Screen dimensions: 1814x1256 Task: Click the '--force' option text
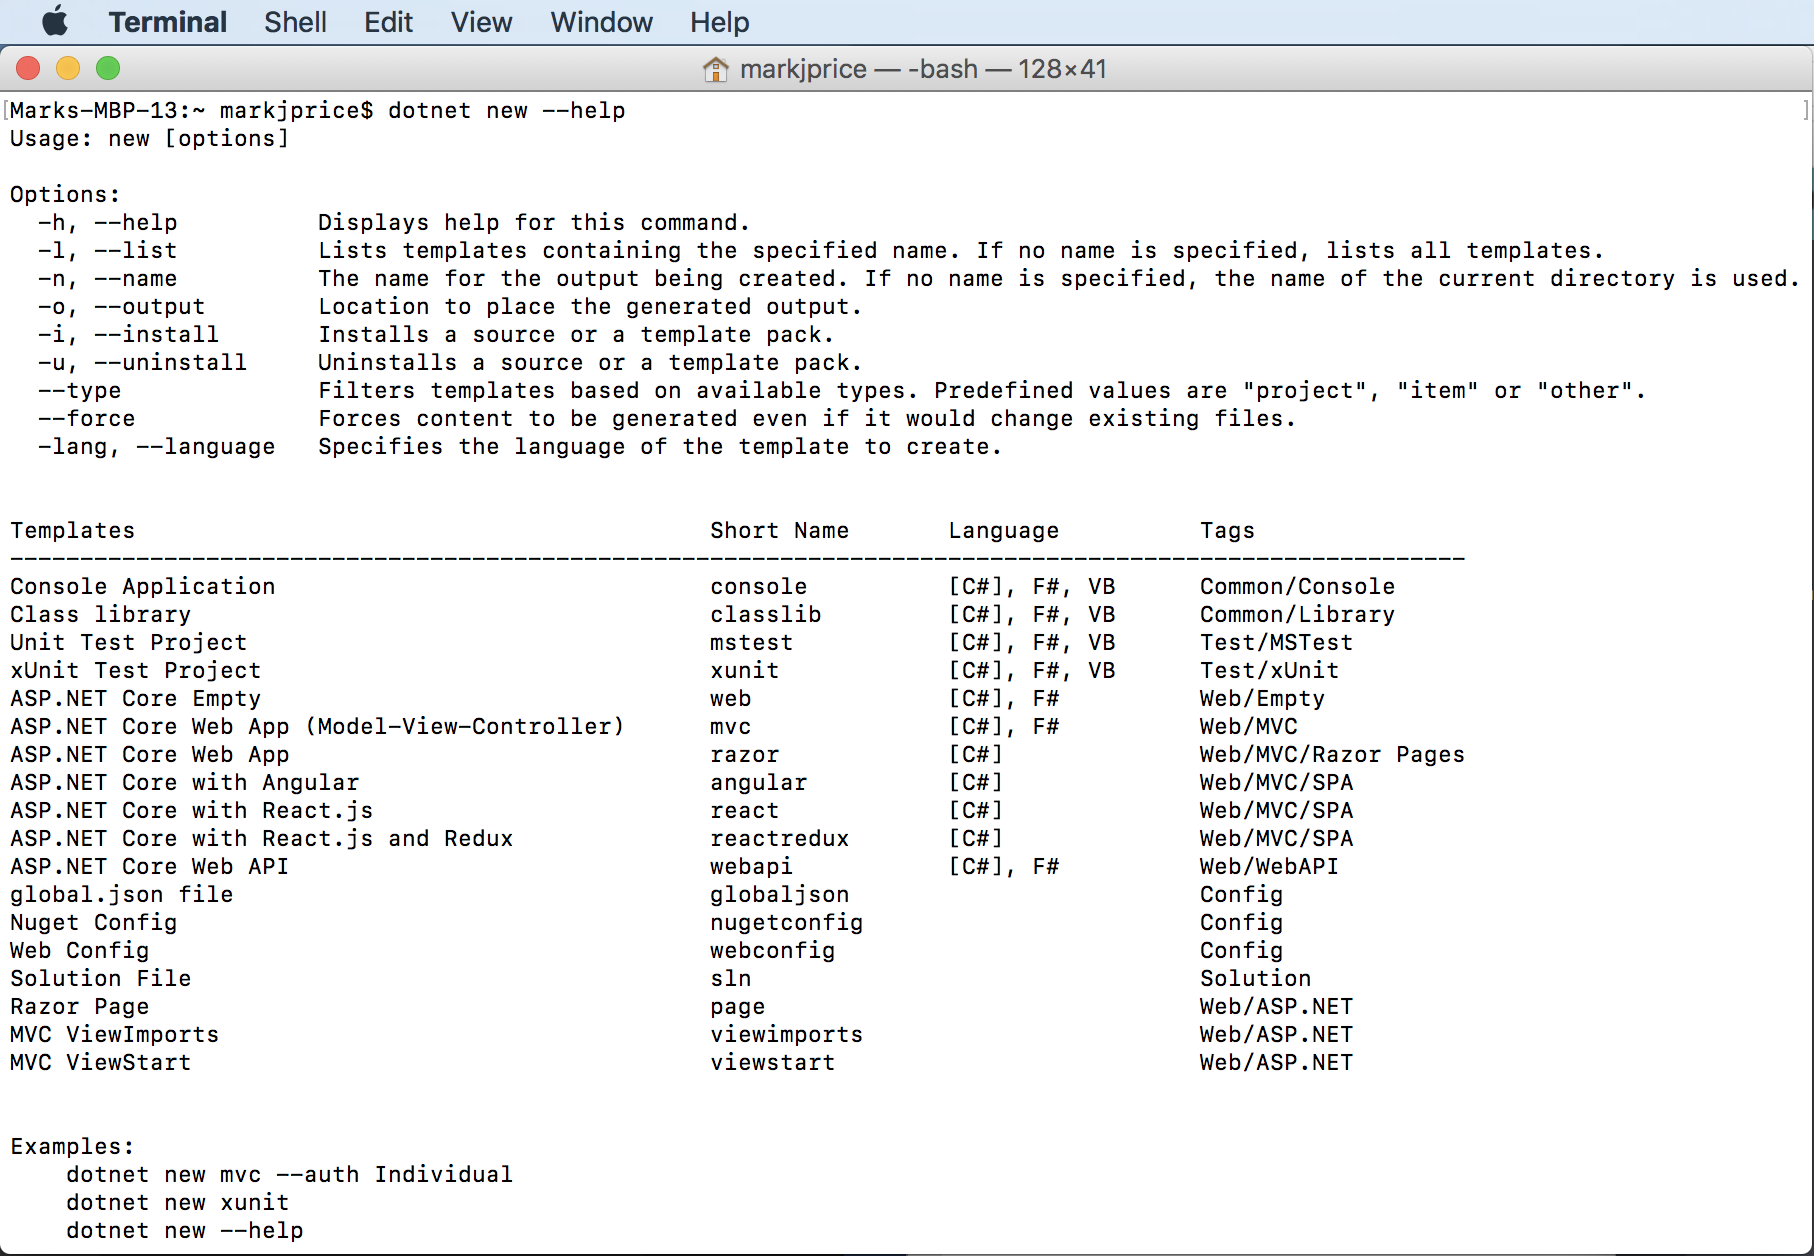pos(87,419)
